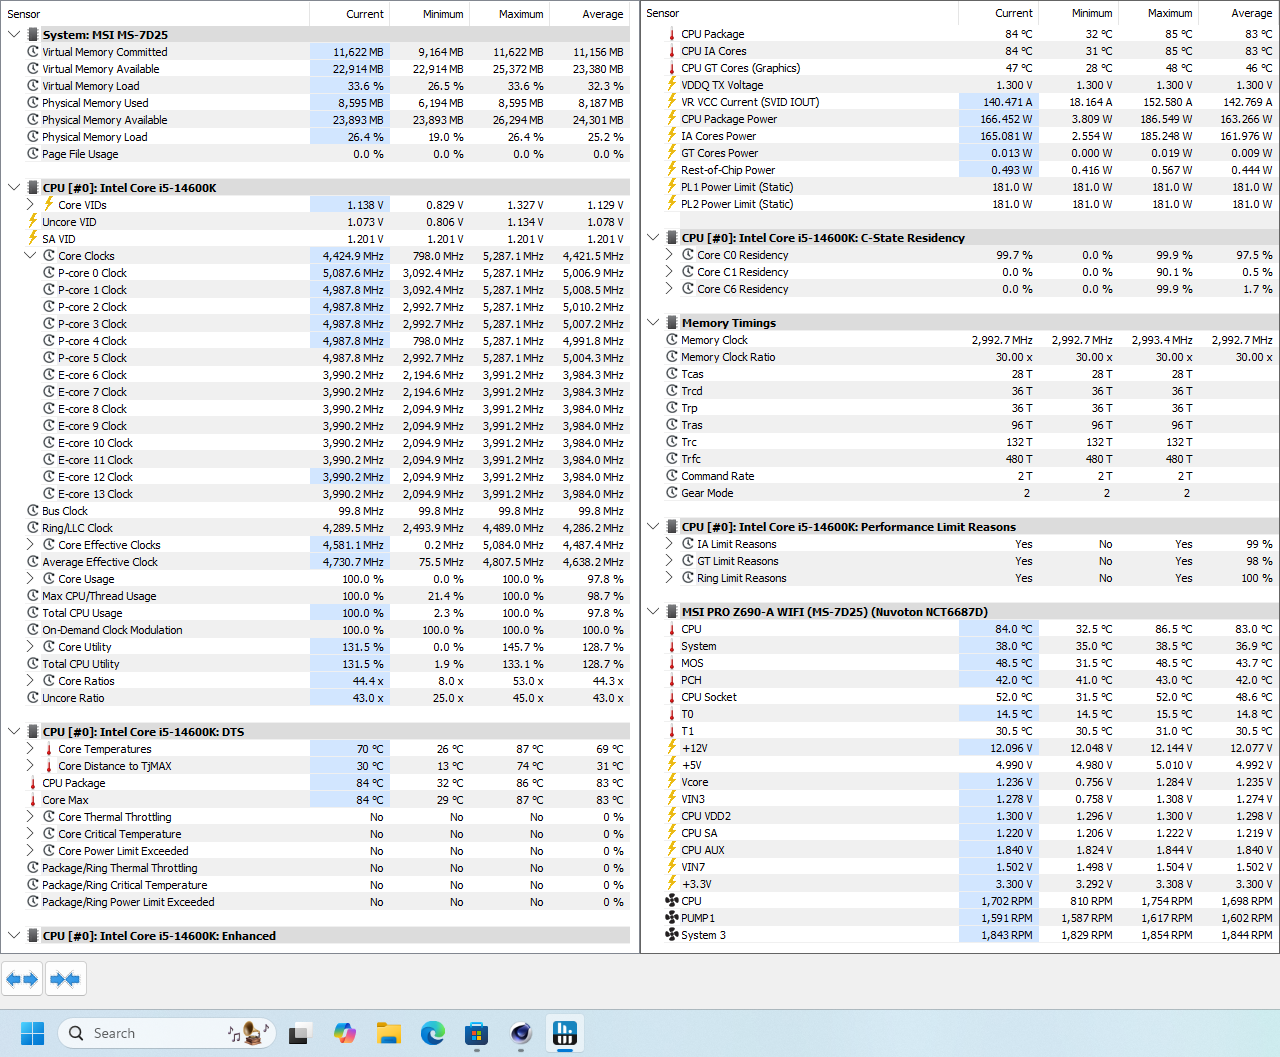Expand the Core Usage row
The width and height of the screenshot is (1280, 1057).
(30, 579)
